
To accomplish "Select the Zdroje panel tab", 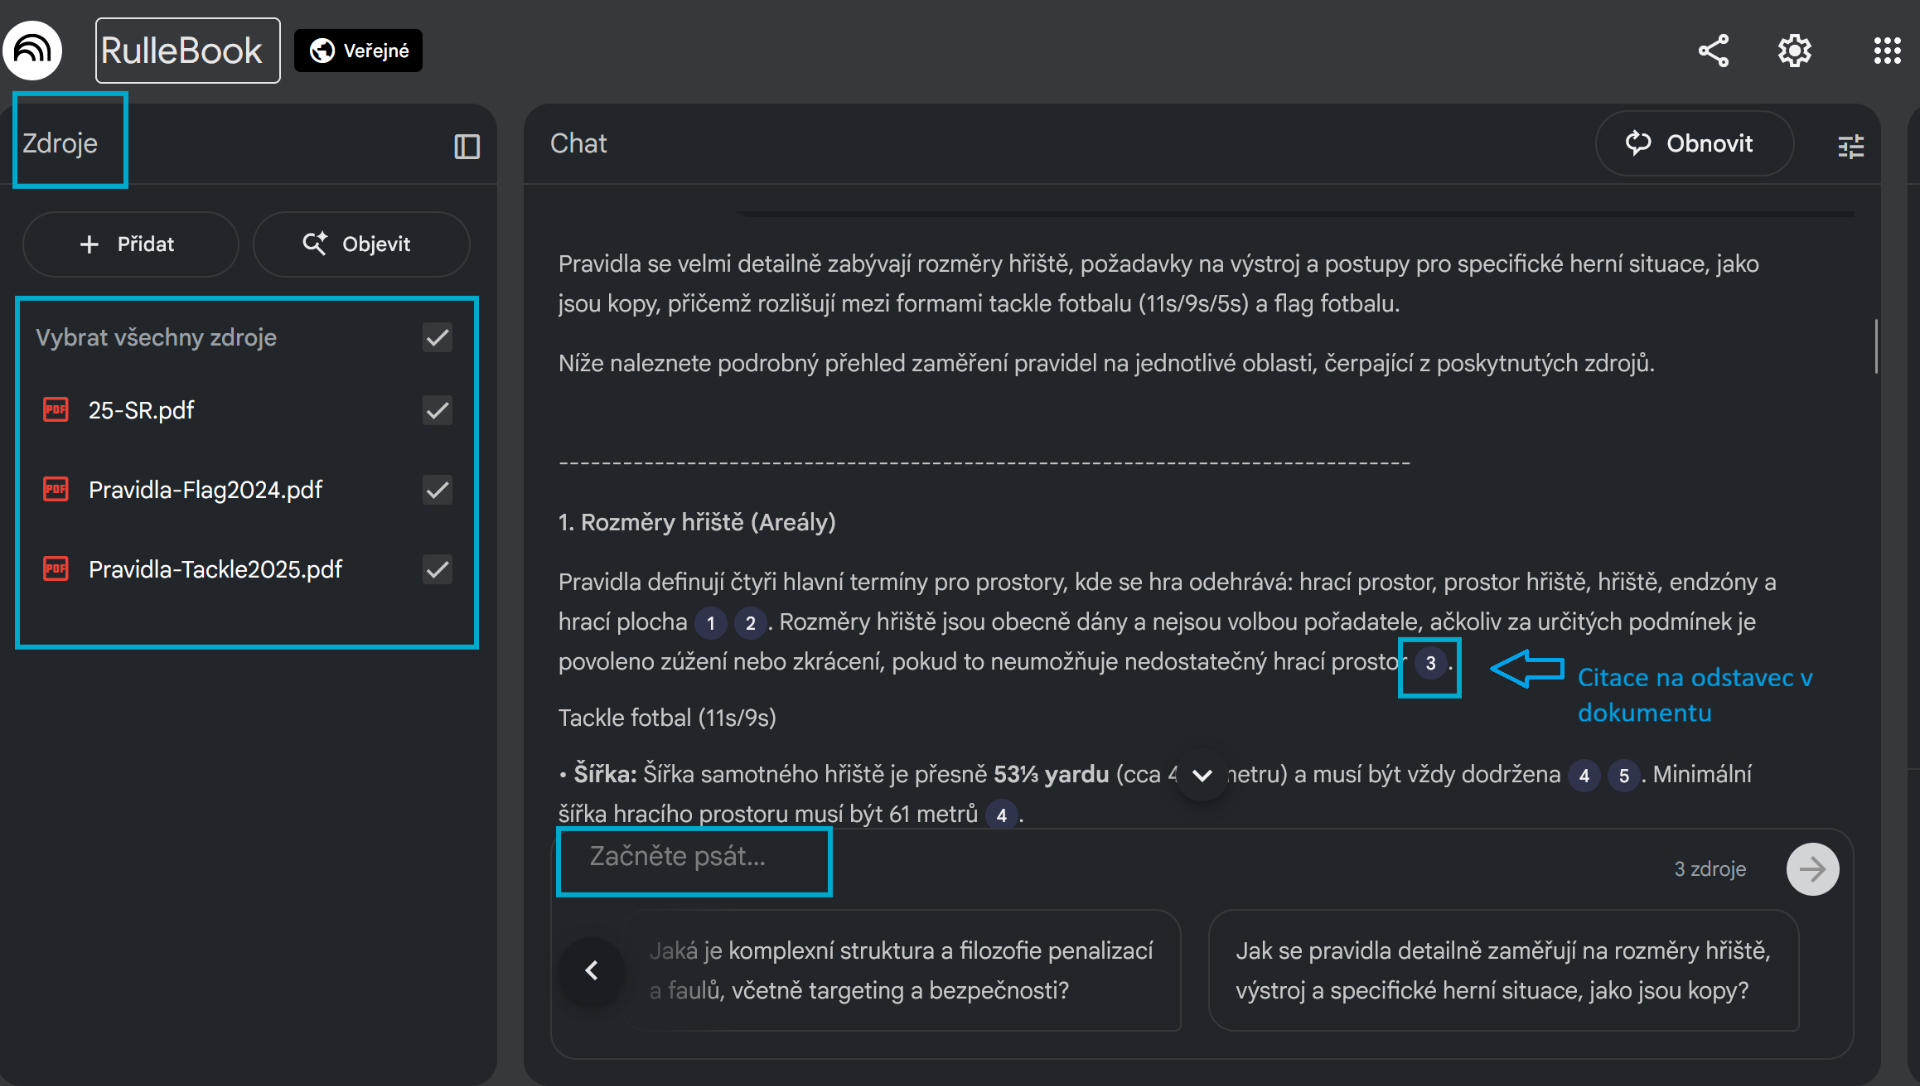I will [60, 143].
